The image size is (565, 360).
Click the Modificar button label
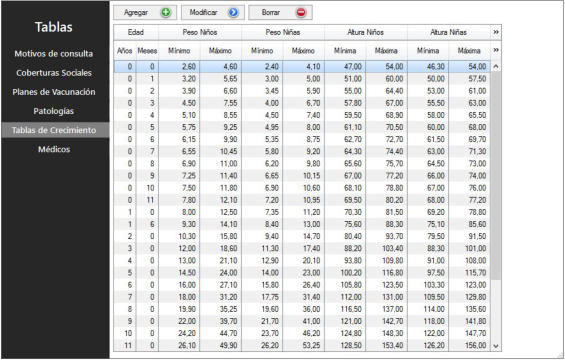click(x=204, y=13)
